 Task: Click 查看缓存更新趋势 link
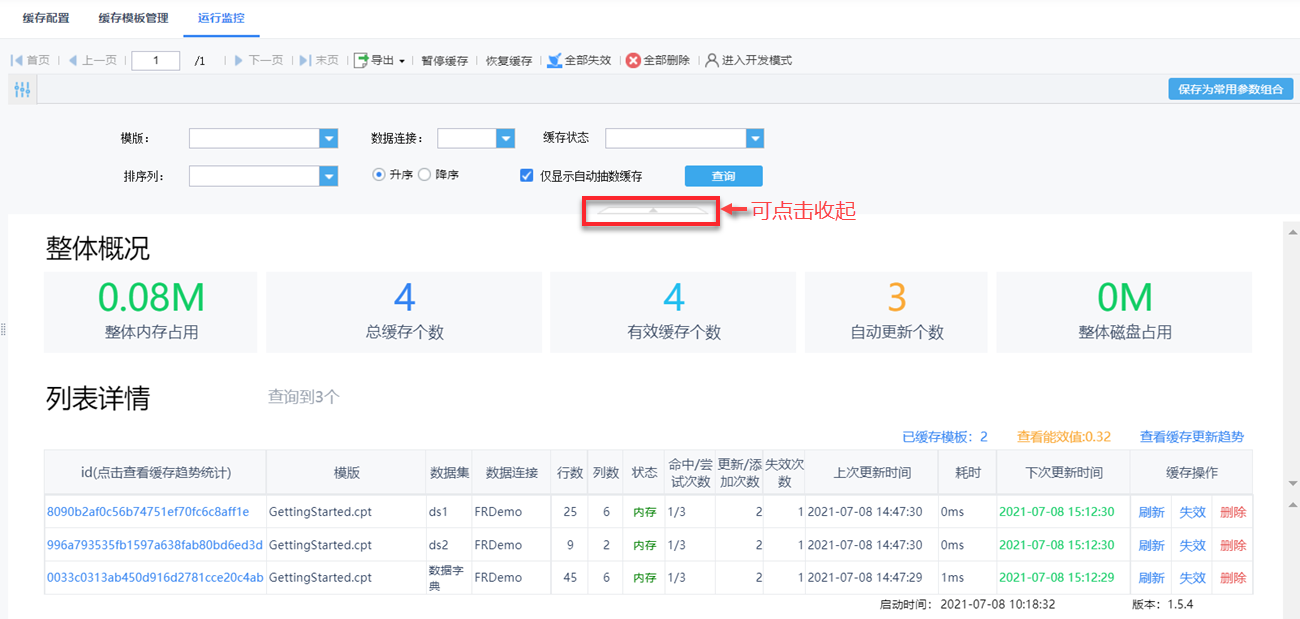click(x=1192, y=437)
